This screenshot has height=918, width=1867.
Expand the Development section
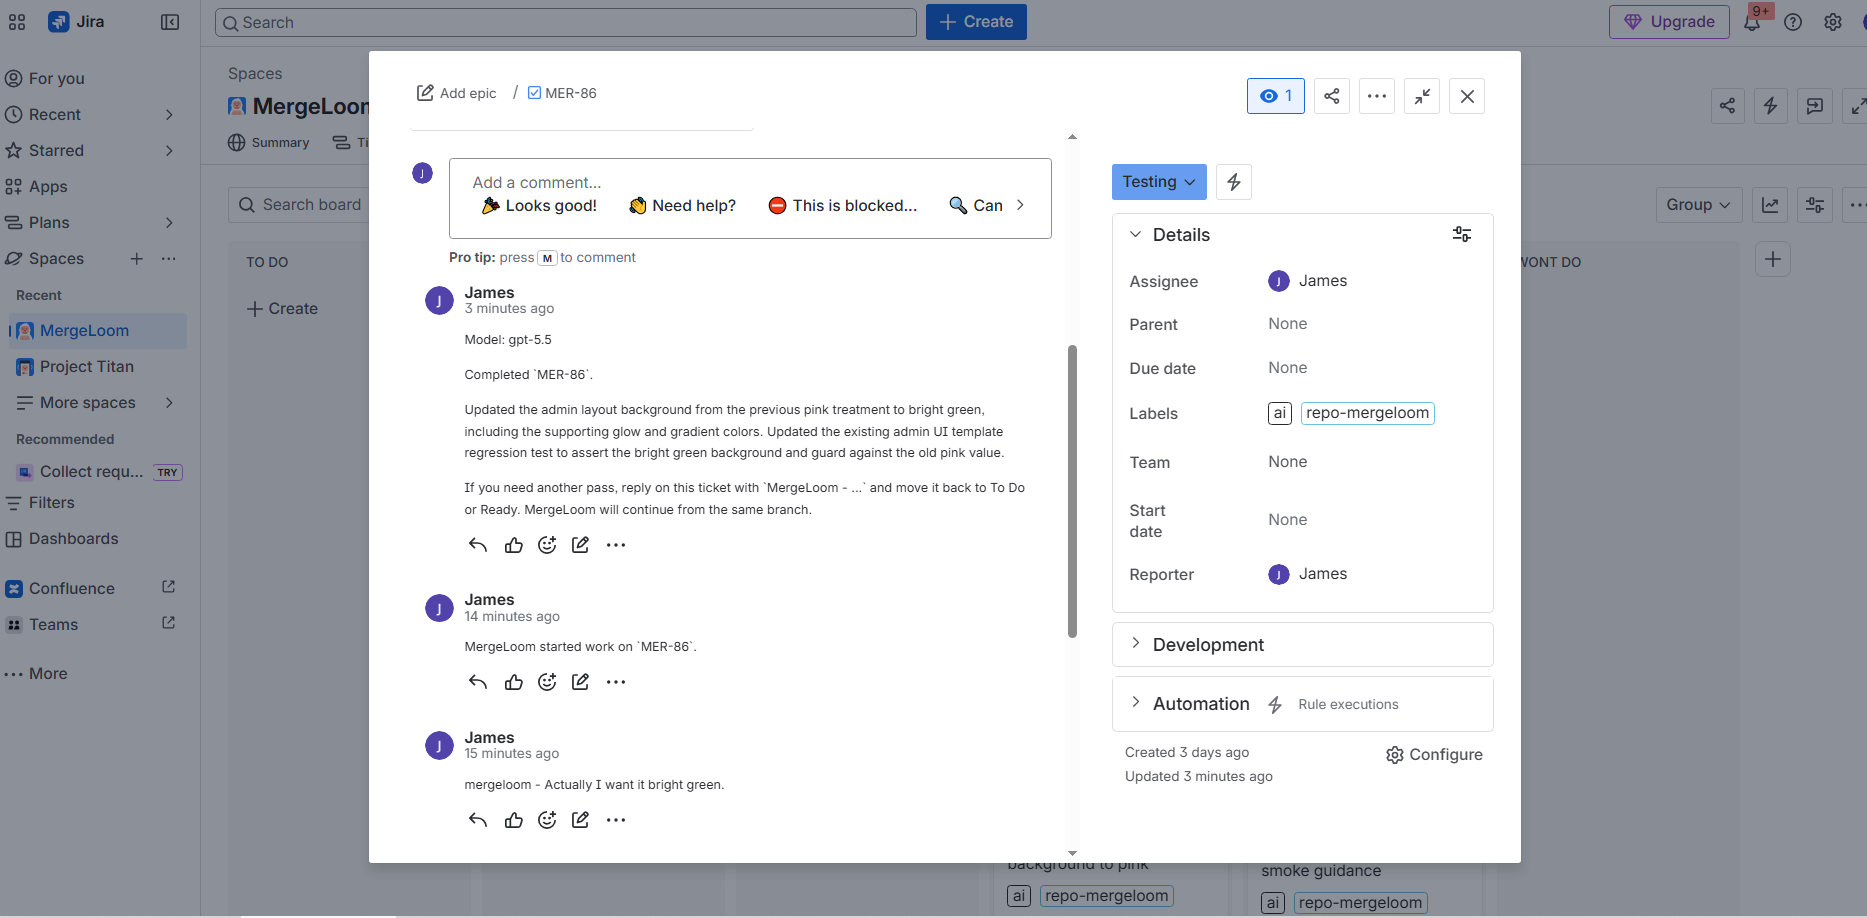pyautogui.click(x=1135, y=644)
